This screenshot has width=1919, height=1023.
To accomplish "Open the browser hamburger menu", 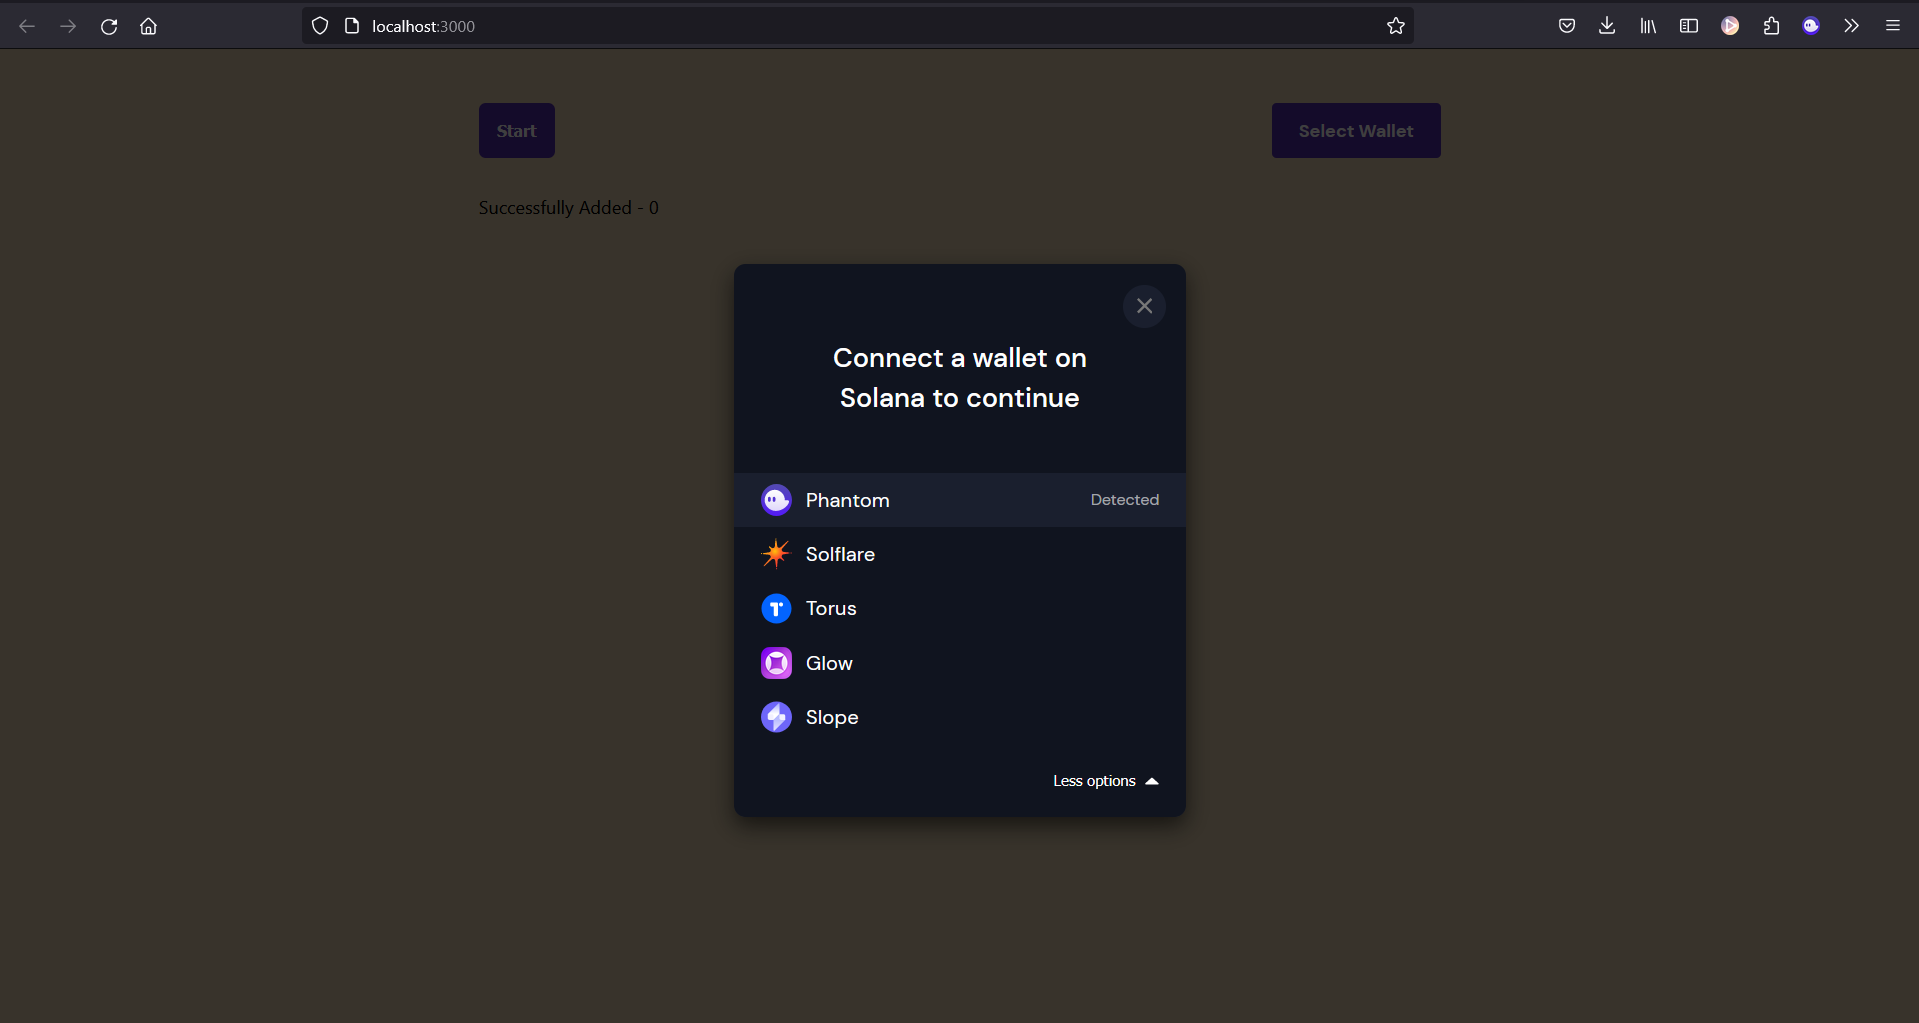I will [x=1893, y=26].
